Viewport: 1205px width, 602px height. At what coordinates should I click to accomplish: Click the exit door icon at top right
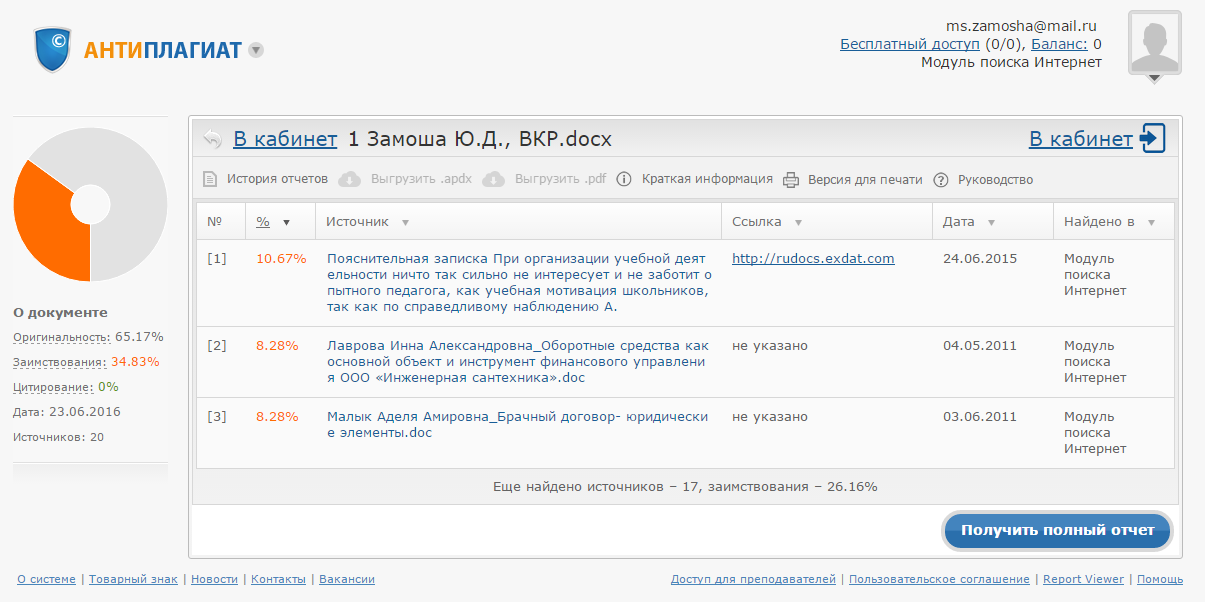pyautogui.click(x=1153, y=139)
